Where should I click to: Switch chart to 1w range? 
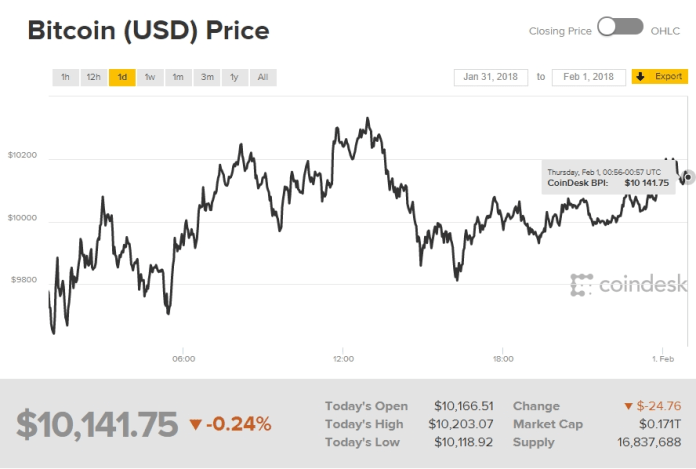150,77
